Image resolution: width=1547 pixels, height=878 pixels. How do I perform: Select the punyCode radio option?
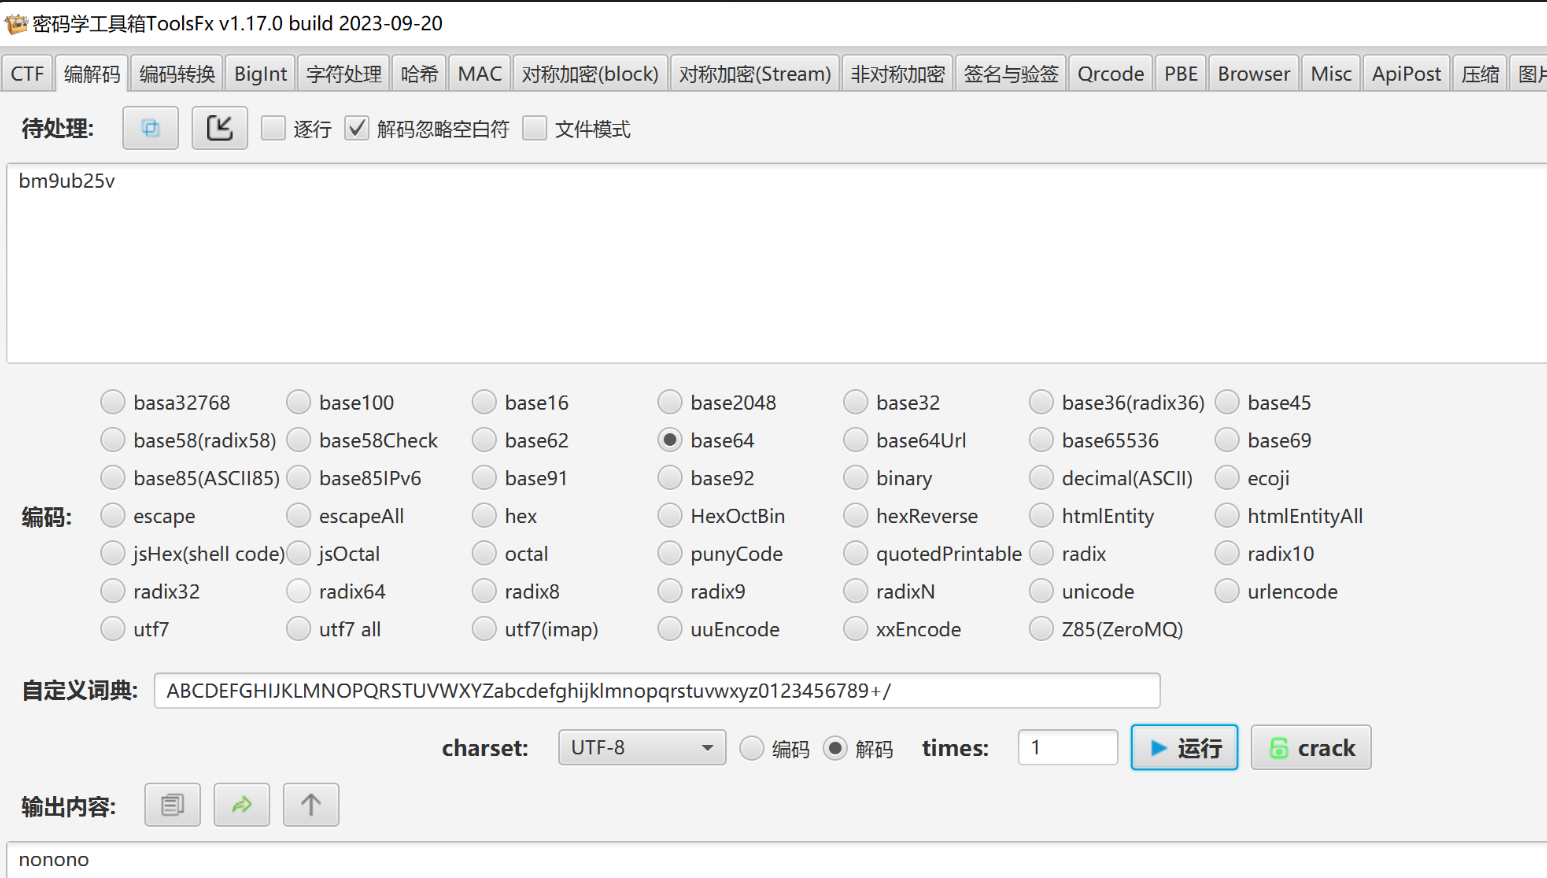tap(670, 553)
